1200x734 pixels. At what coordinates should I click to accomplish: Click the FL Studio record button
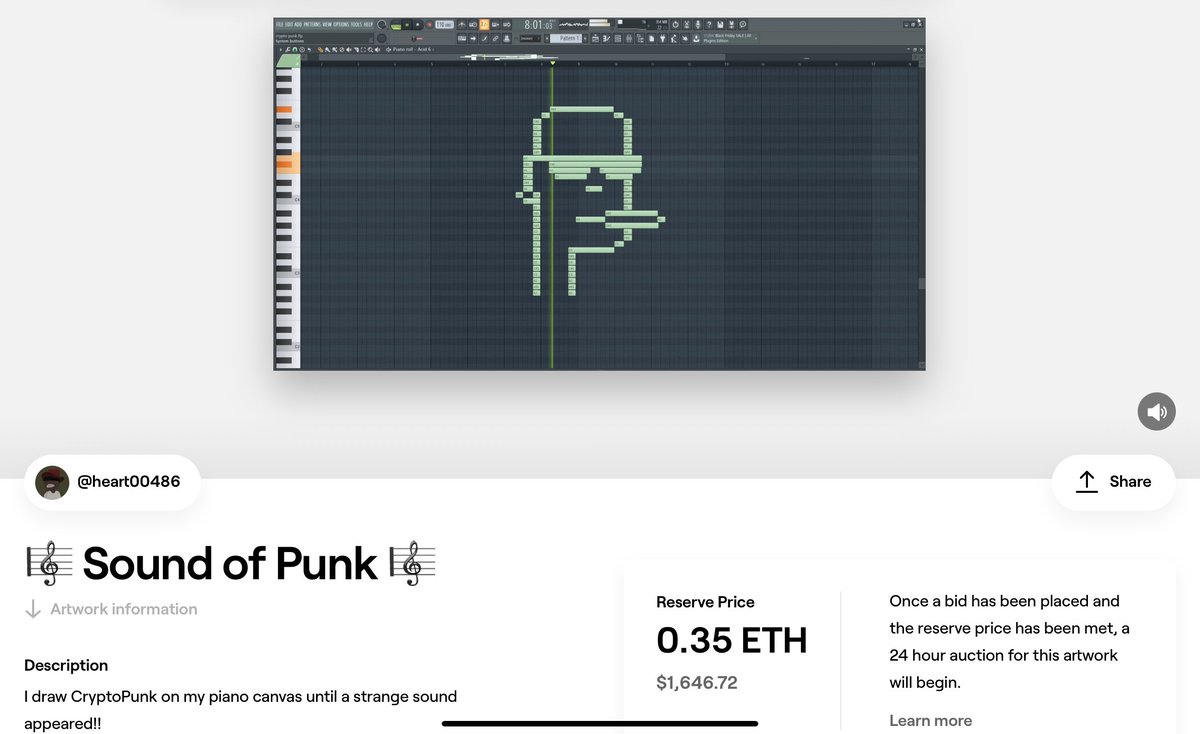429,25
